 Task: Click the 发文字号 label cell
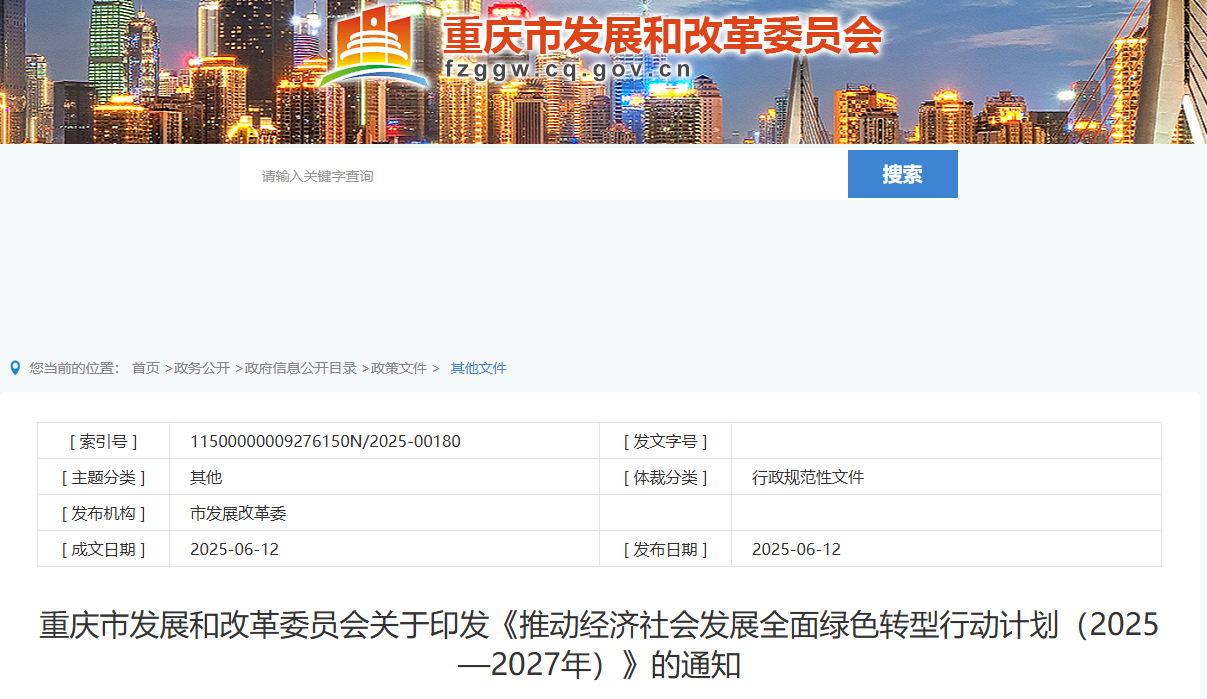(x=665, y=441)
